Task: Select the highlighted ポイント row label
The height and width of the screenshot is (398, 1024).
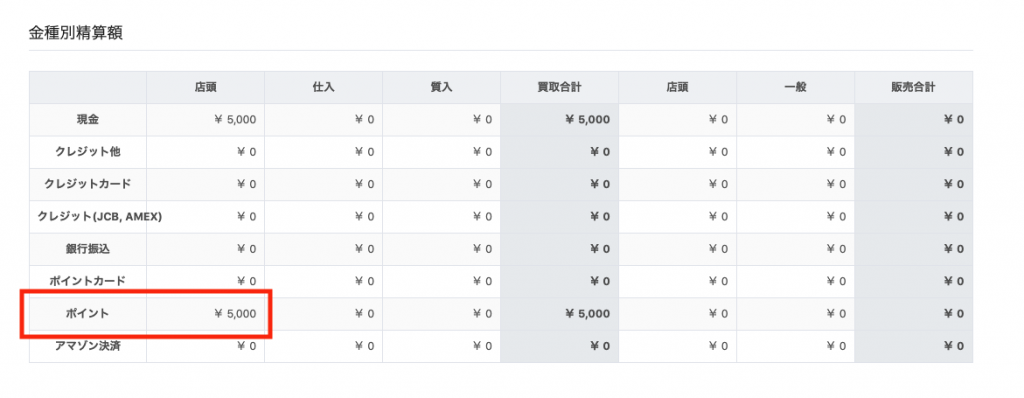Action: click(x=88, y=314)
